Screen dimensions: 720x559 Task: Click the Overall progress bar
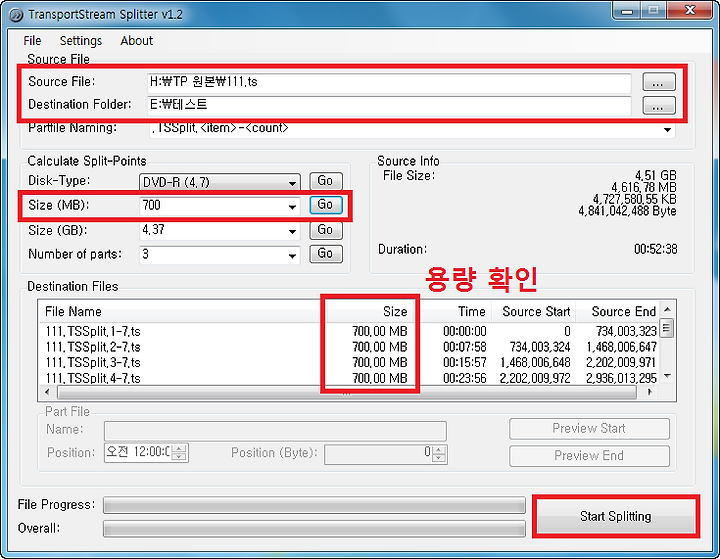(x=314, y=529)
